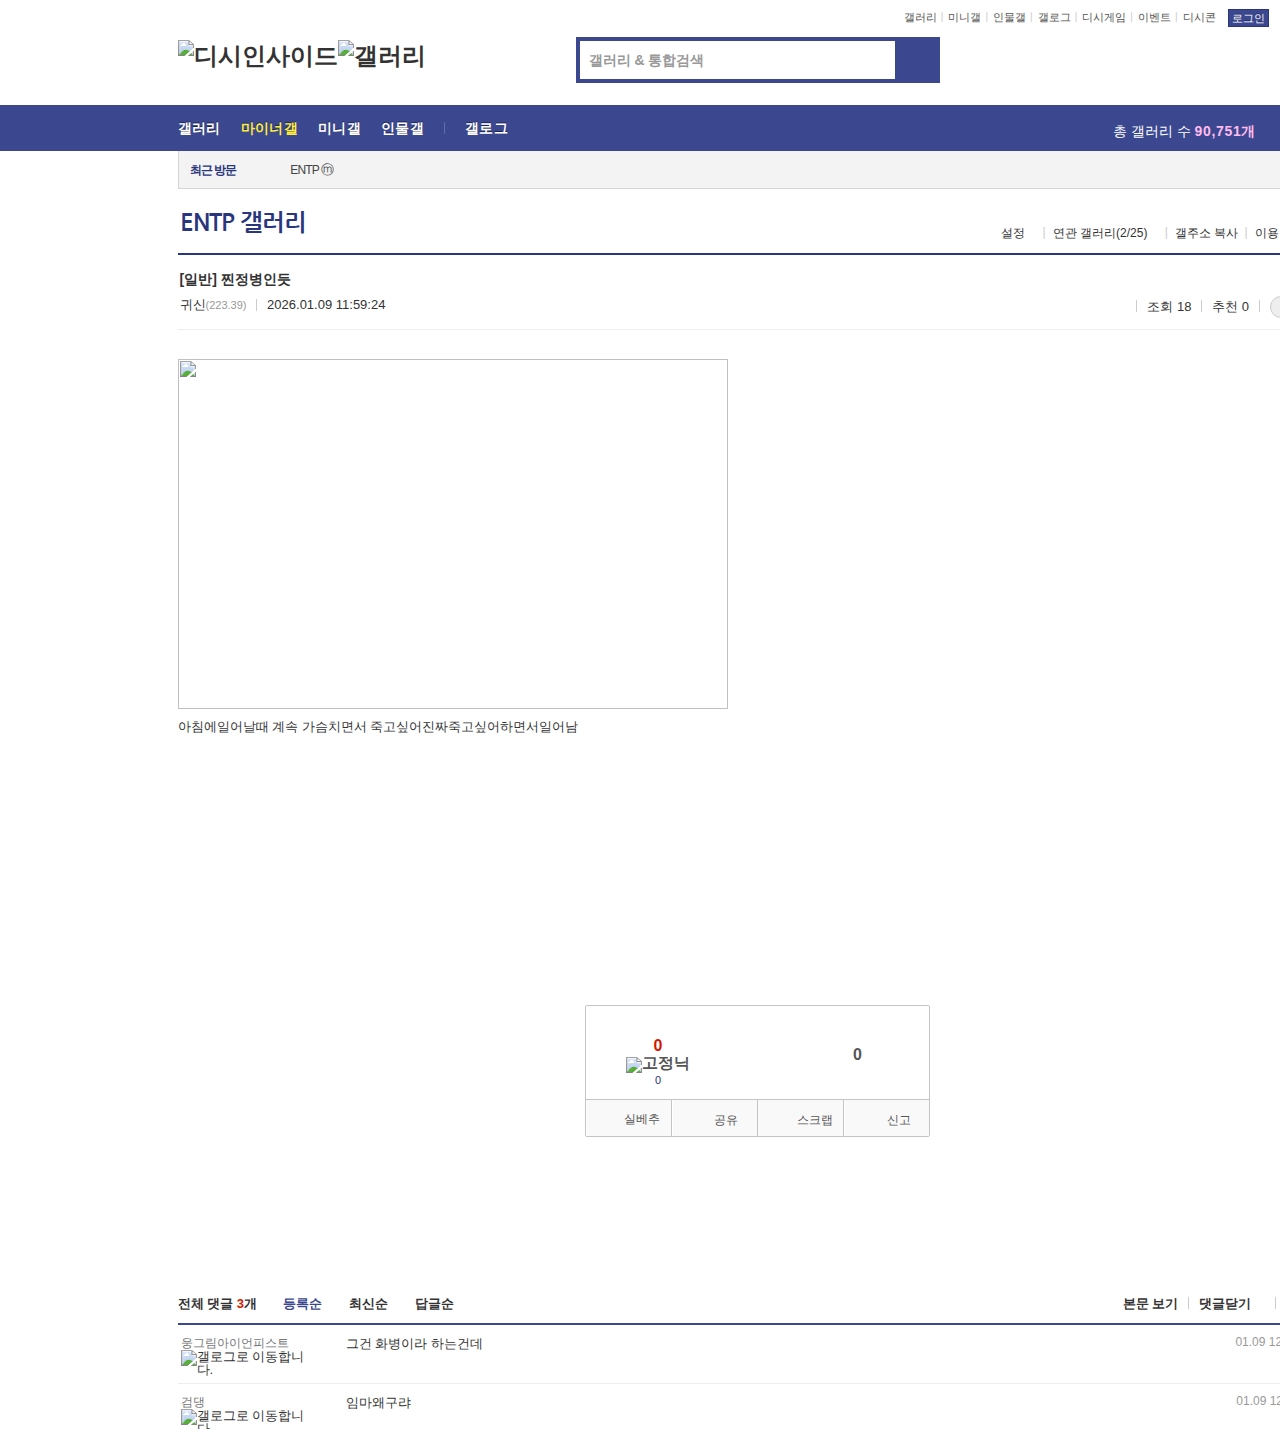Viewport: 1280px width, 1429px height.
Task: Click the broken post image thumbnail
Action: coord(452,533)
